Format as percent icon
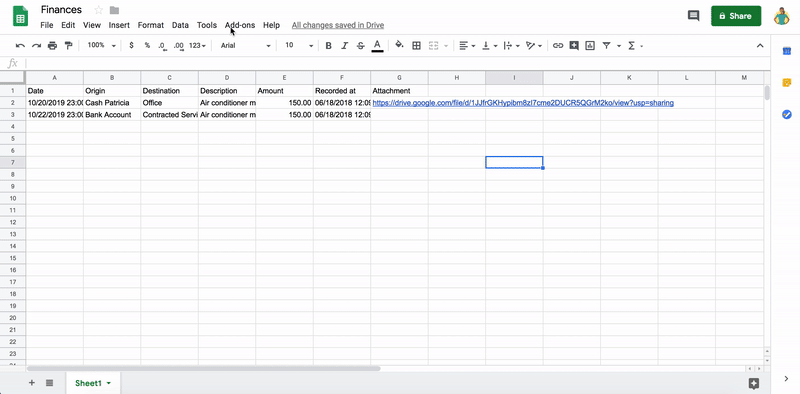 (147, 45)
